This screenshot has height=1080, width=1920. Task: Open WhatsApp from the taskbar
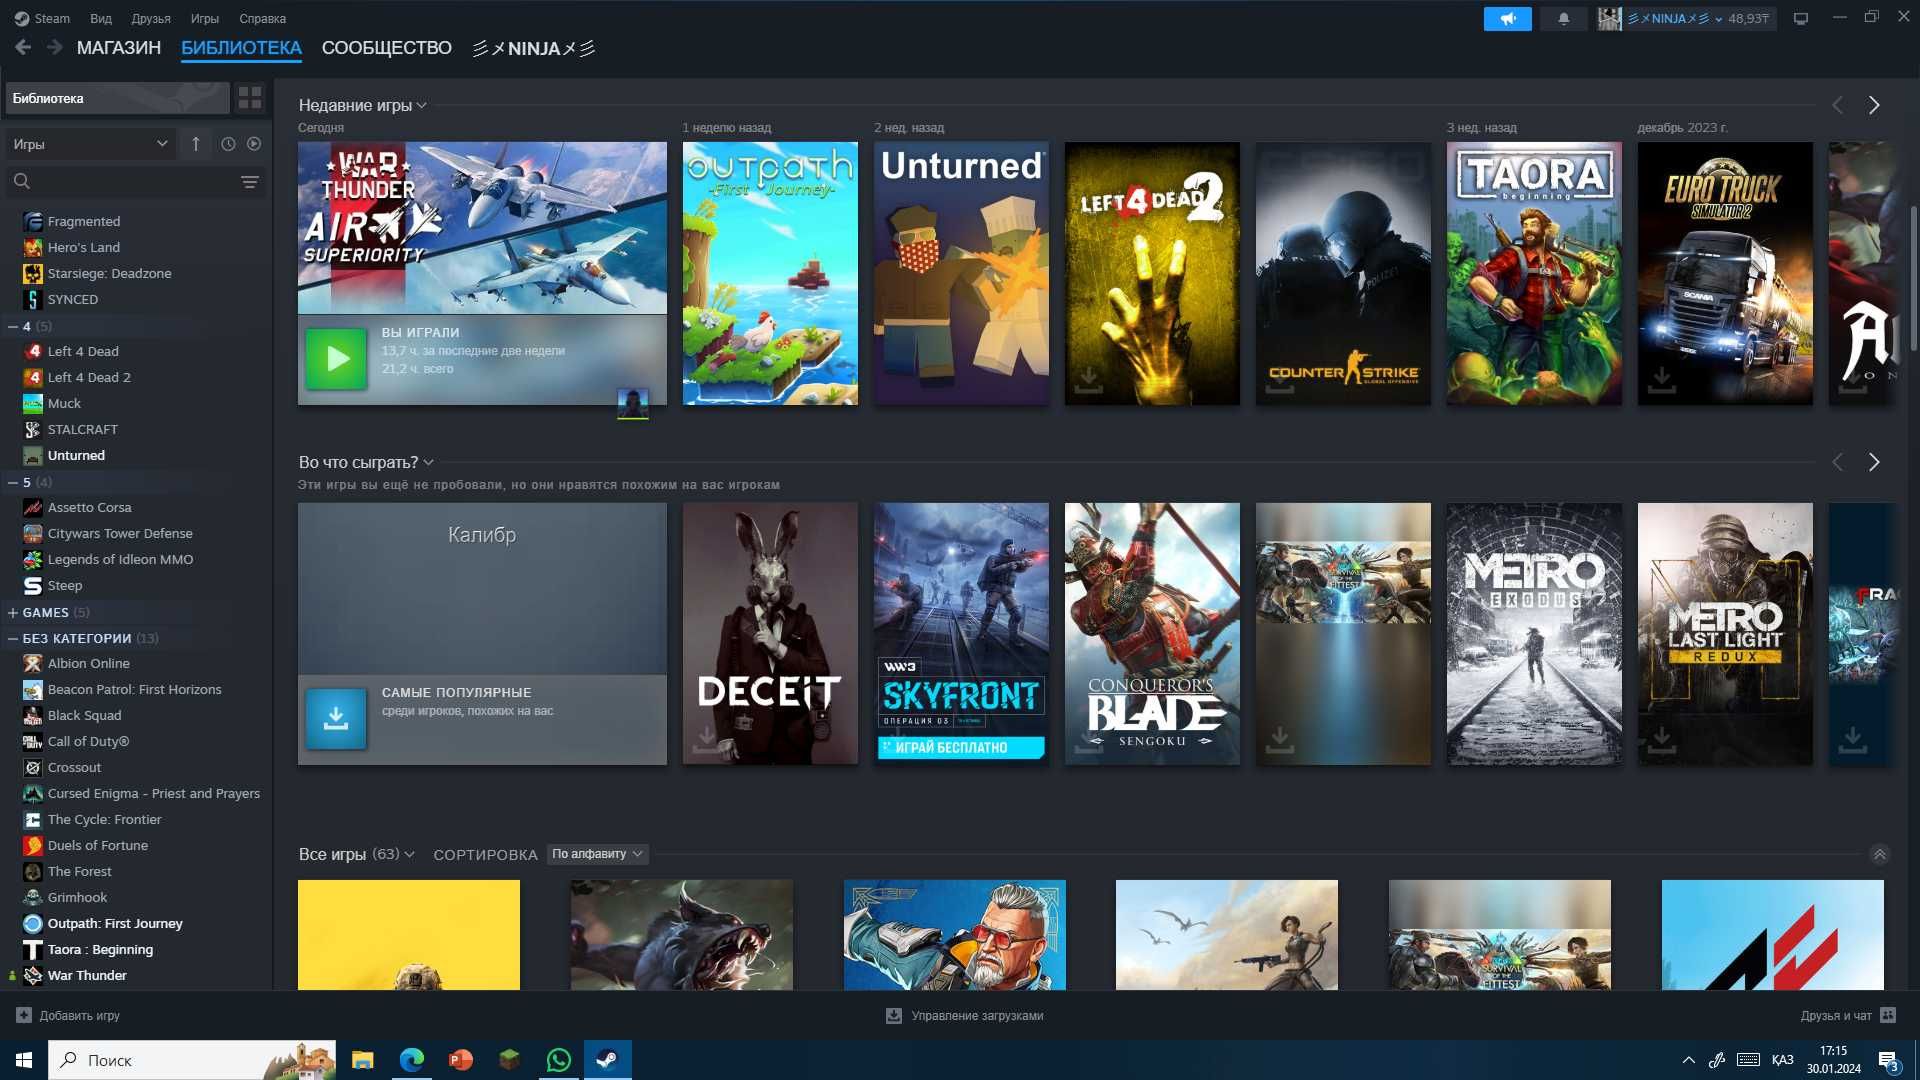558,1060
